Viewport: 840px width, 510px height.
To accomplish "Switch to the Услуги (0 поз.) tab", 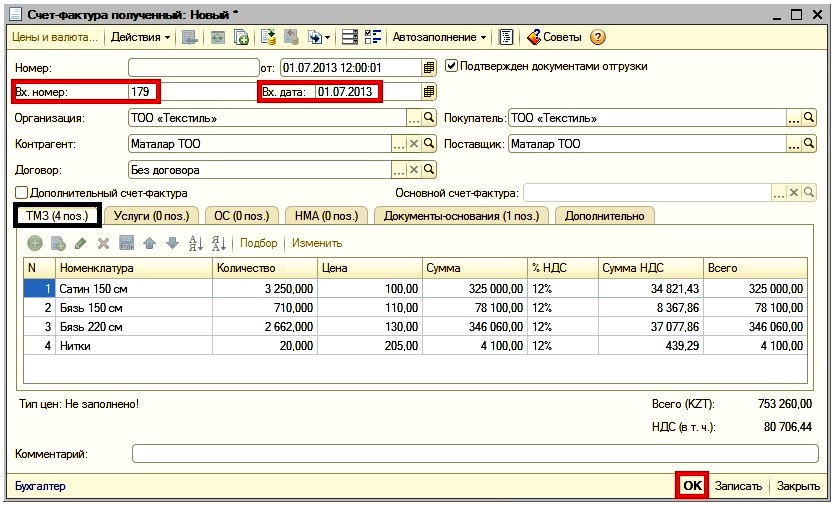I will click(x=153, y=215).
